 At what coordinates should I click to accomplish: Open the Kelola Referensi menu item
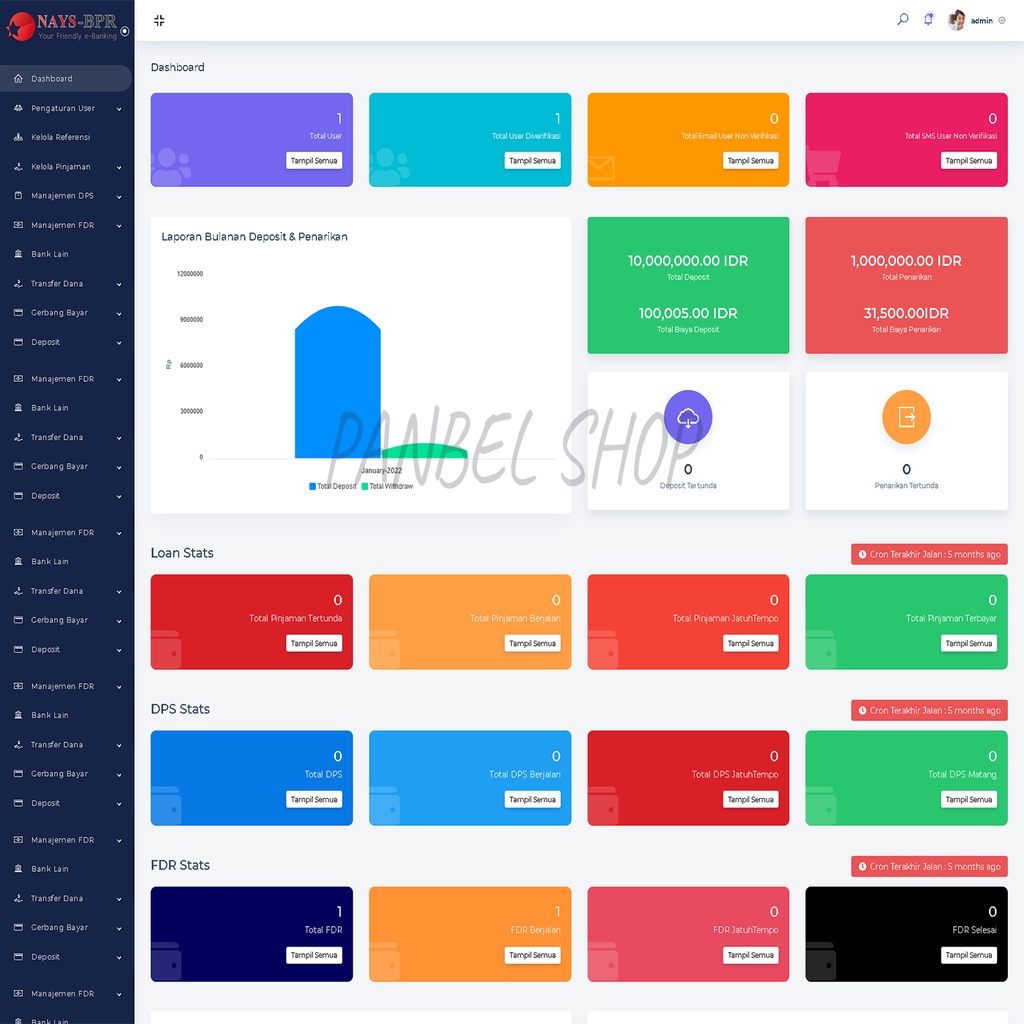(65, 137)
